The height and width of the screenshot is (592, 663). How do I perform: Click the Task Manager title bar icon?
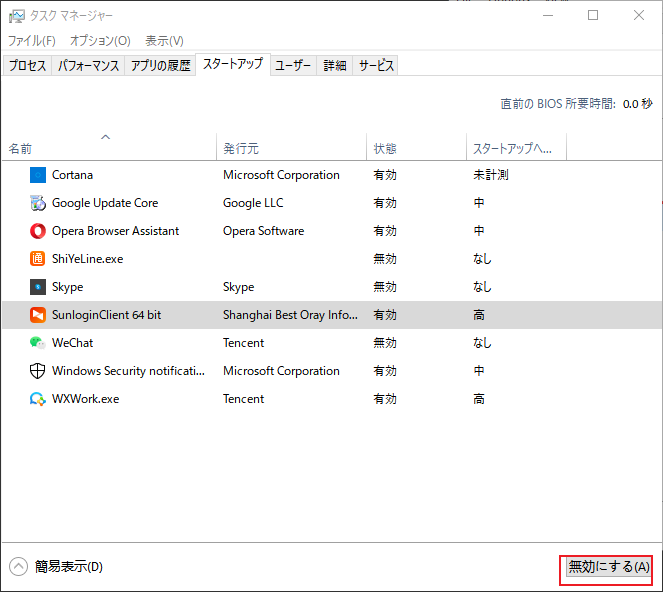(x=17, y=16)
